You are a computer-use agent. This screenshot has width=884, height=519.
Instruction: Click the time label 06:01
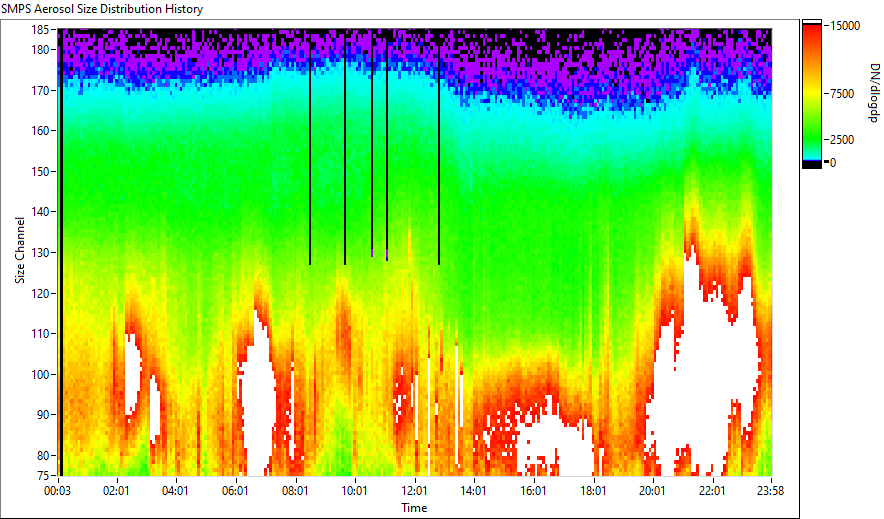point(235,491)
